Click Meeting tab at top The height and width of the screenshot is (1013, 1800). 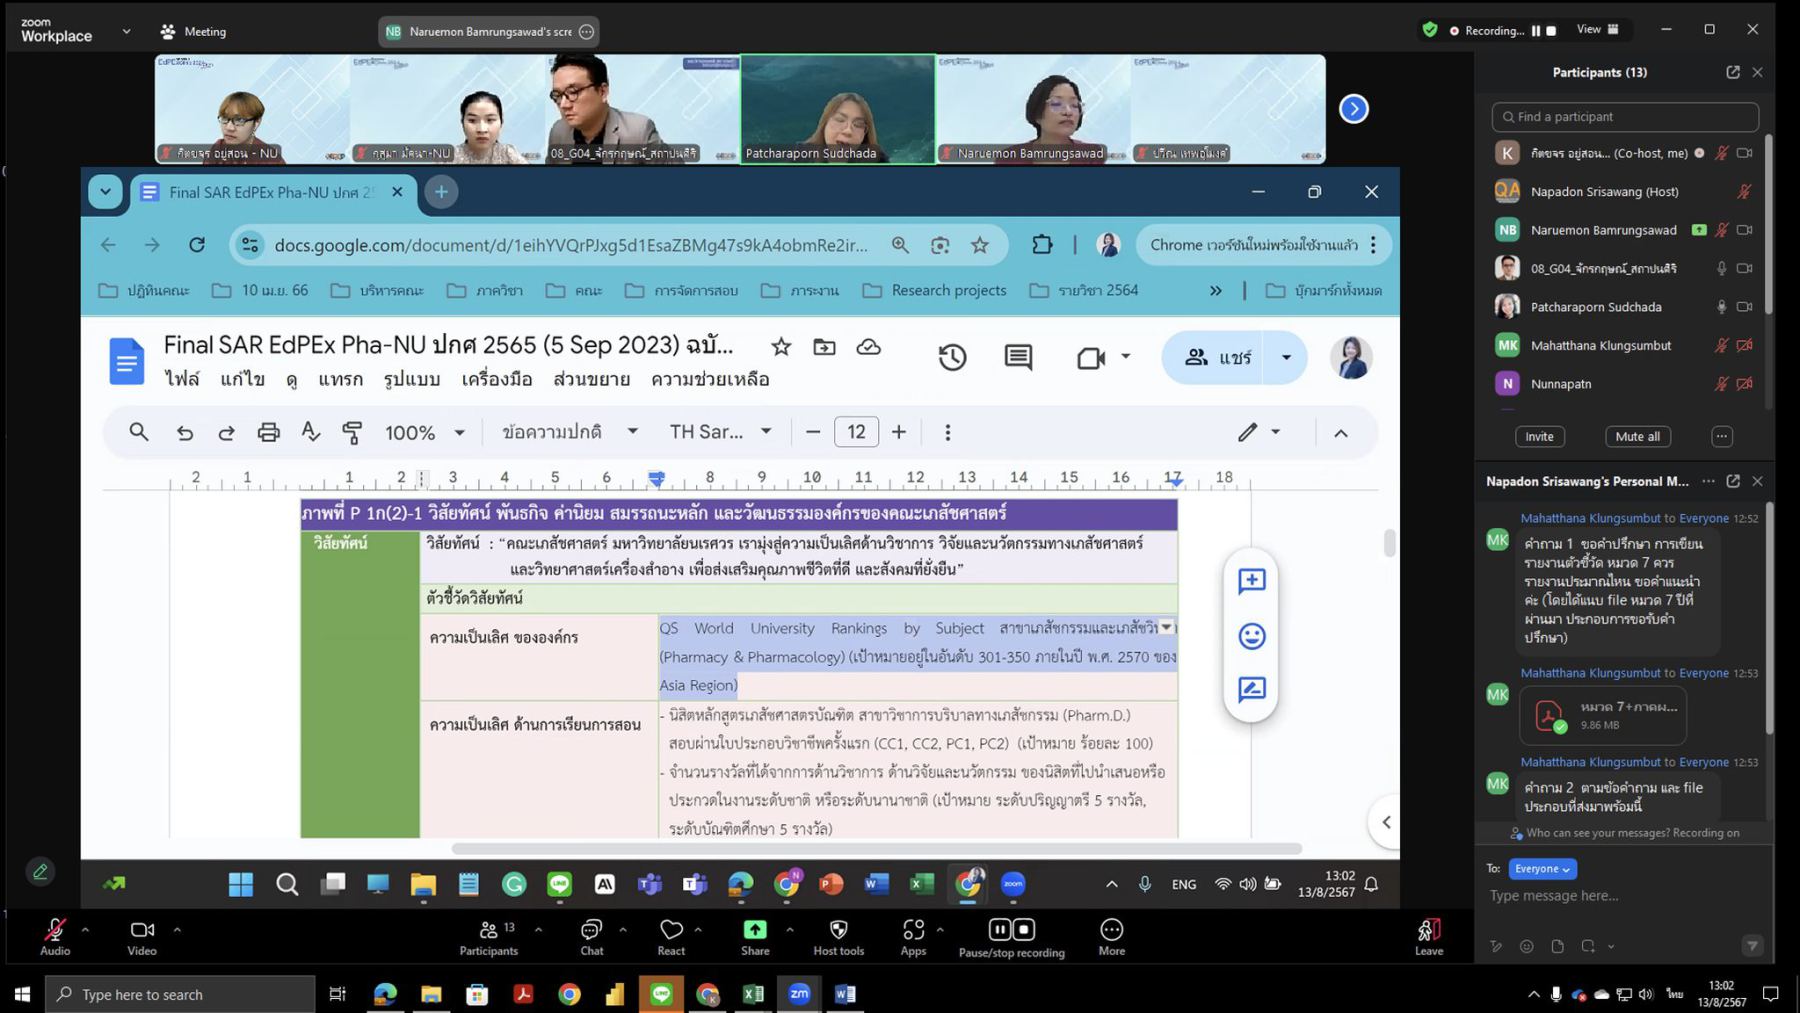tap(194, 31)
